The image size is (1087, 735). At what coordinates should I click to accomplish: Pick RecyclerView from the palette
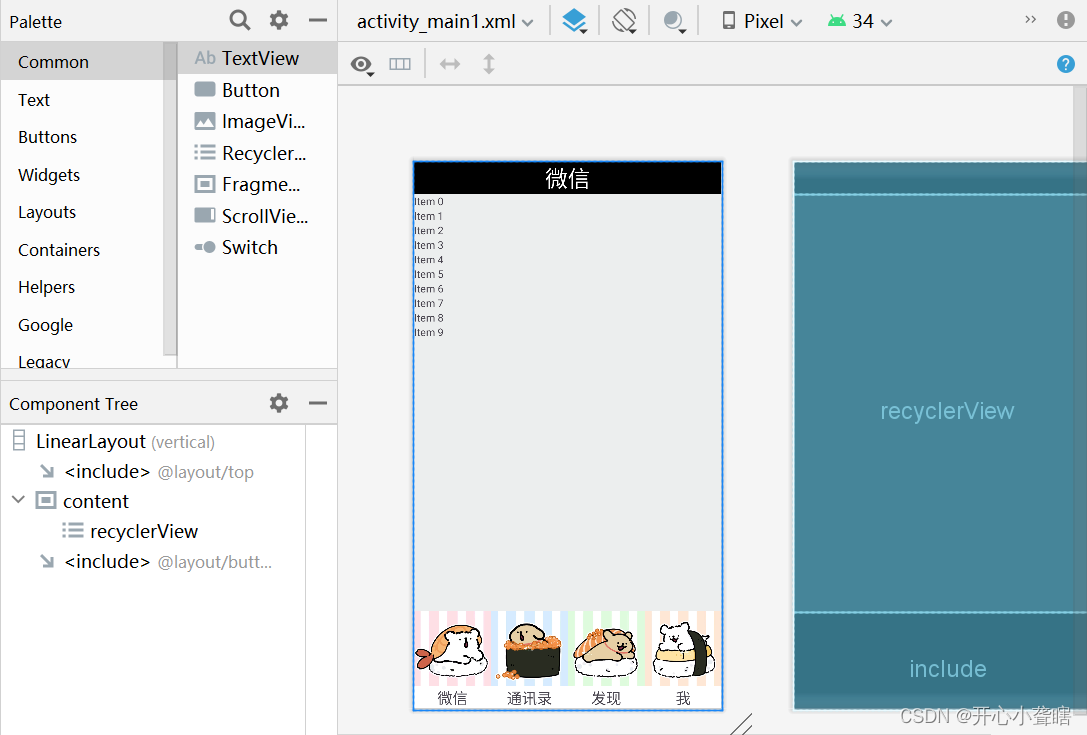tap(257, 153)
